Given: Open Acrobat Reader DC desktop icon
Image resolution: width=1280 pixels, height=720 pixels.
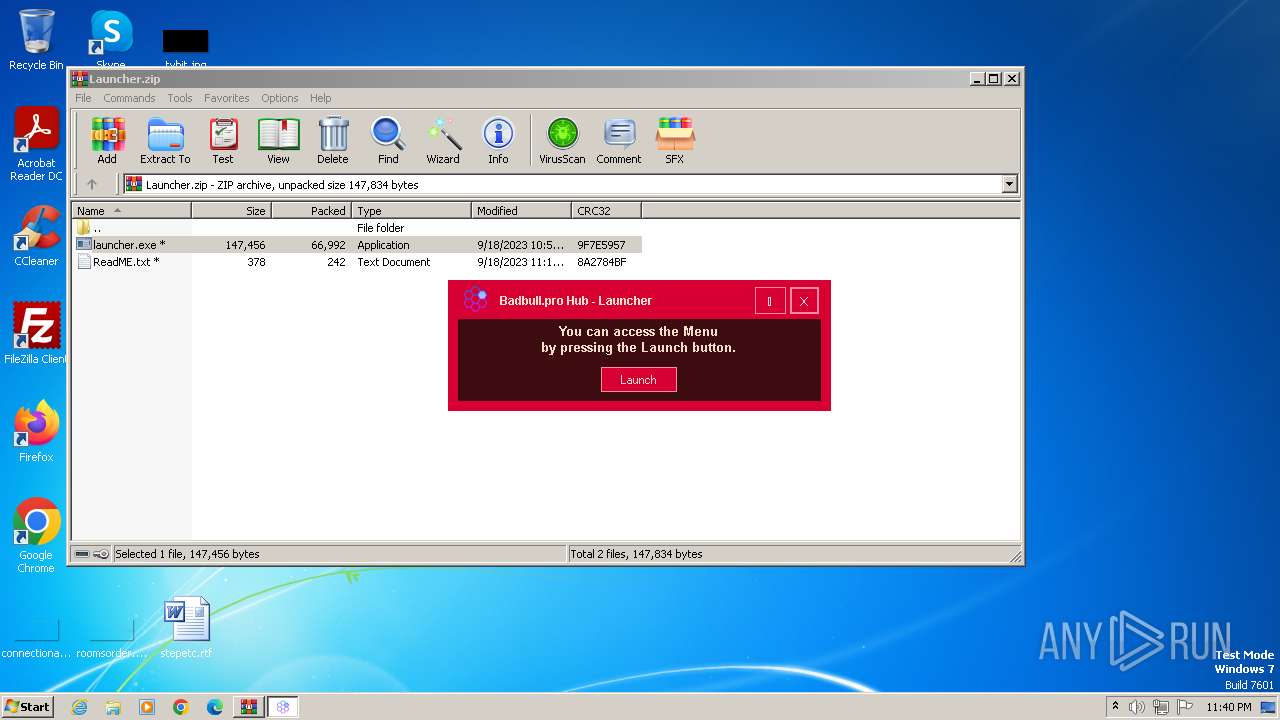Looking at the screenshot, I should click(36, 145).
